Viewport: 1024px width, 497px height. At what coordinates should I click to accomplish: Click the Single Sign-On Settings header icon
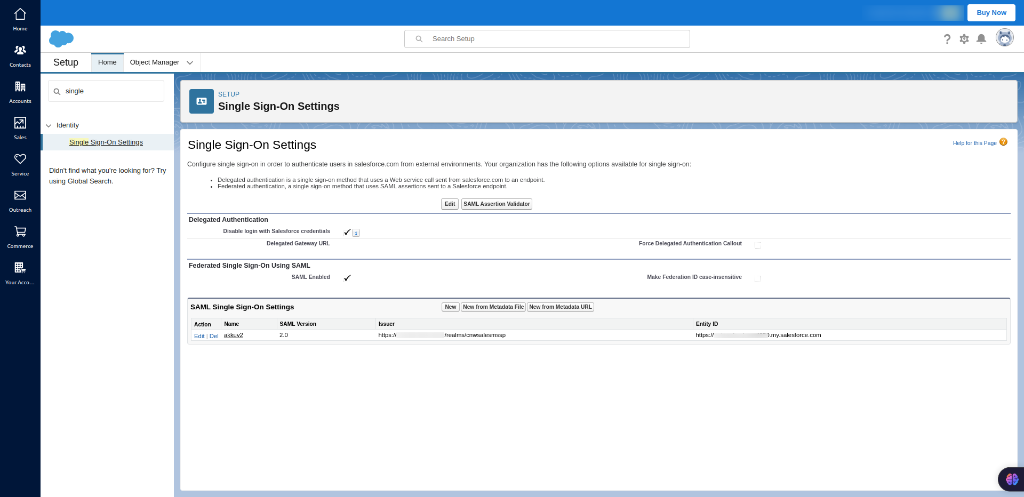point(201,101)
